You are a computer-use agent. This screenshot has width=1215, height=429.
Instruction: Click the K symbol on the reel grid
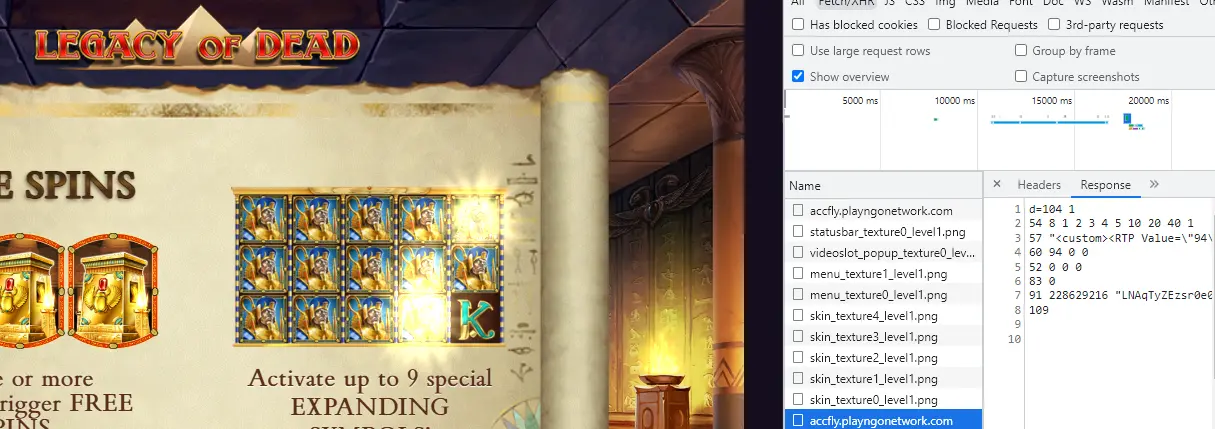click(x=475, y=319)
